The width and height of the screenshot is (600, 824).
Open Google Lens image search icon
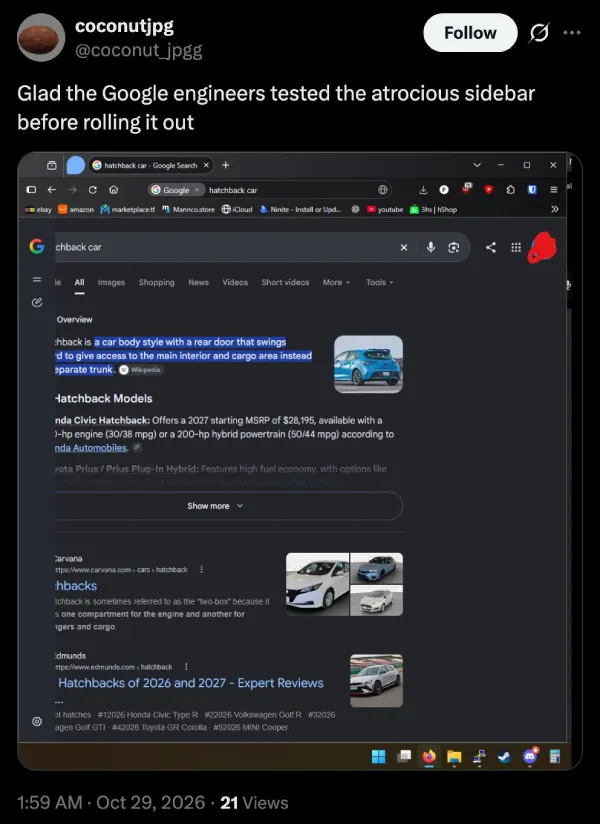(x=454, y=247)
